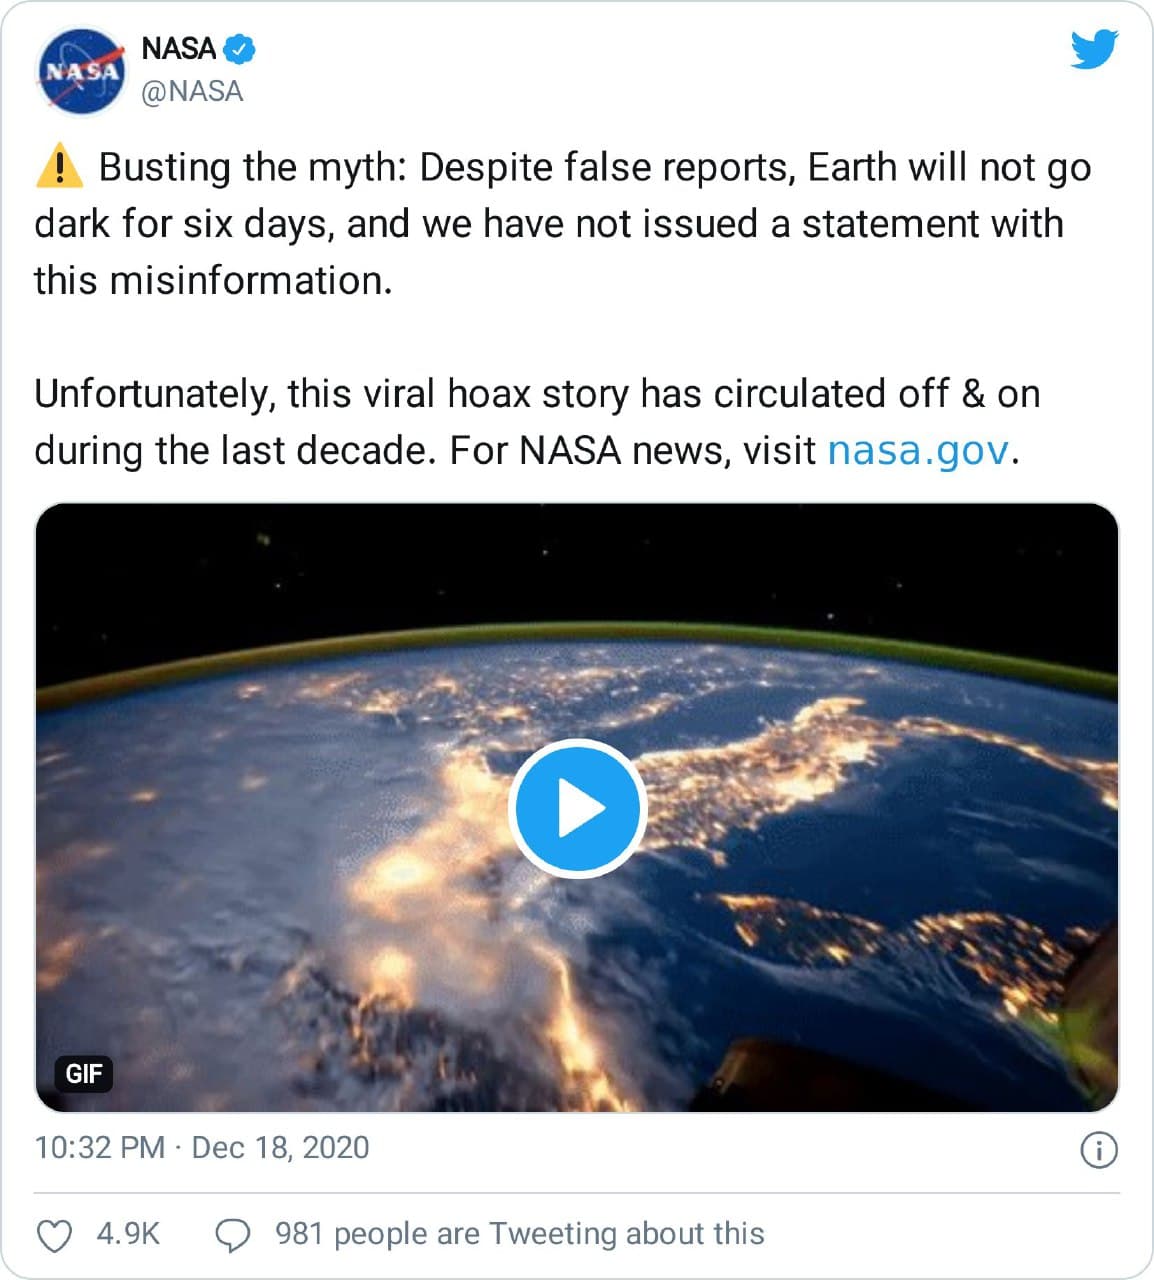This screenshot has width=1154, height=1280.
Task: Open the NASA profile avatar logo
Action: click(x=82, y=70)
